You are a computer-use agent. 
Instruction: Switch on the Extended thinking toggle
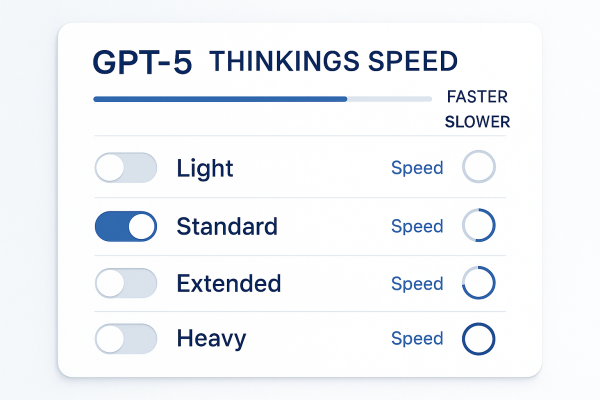(126, 283)
